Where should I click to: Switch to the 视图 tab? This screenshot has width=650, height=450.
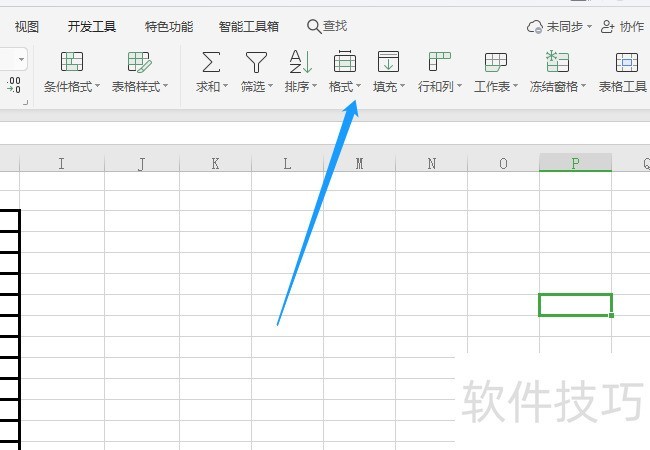pos(27,27)
